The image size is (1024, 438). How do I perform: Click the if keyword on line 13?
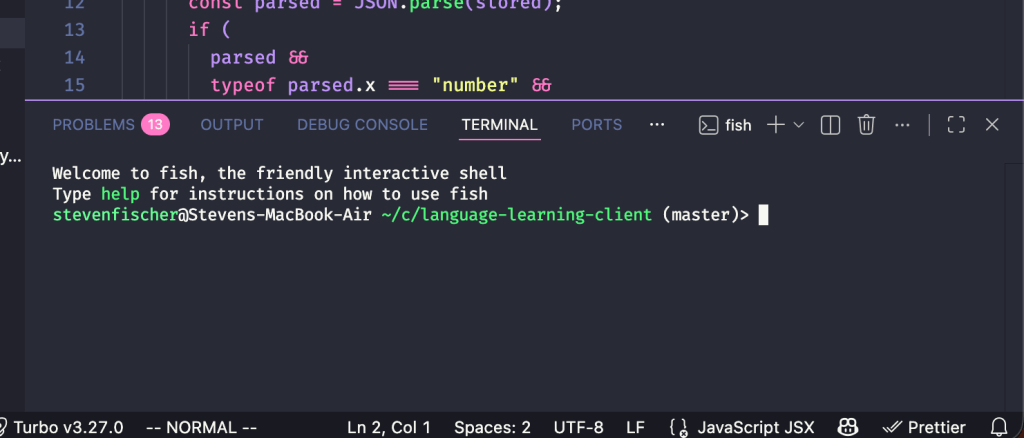[x=199, y=30]
